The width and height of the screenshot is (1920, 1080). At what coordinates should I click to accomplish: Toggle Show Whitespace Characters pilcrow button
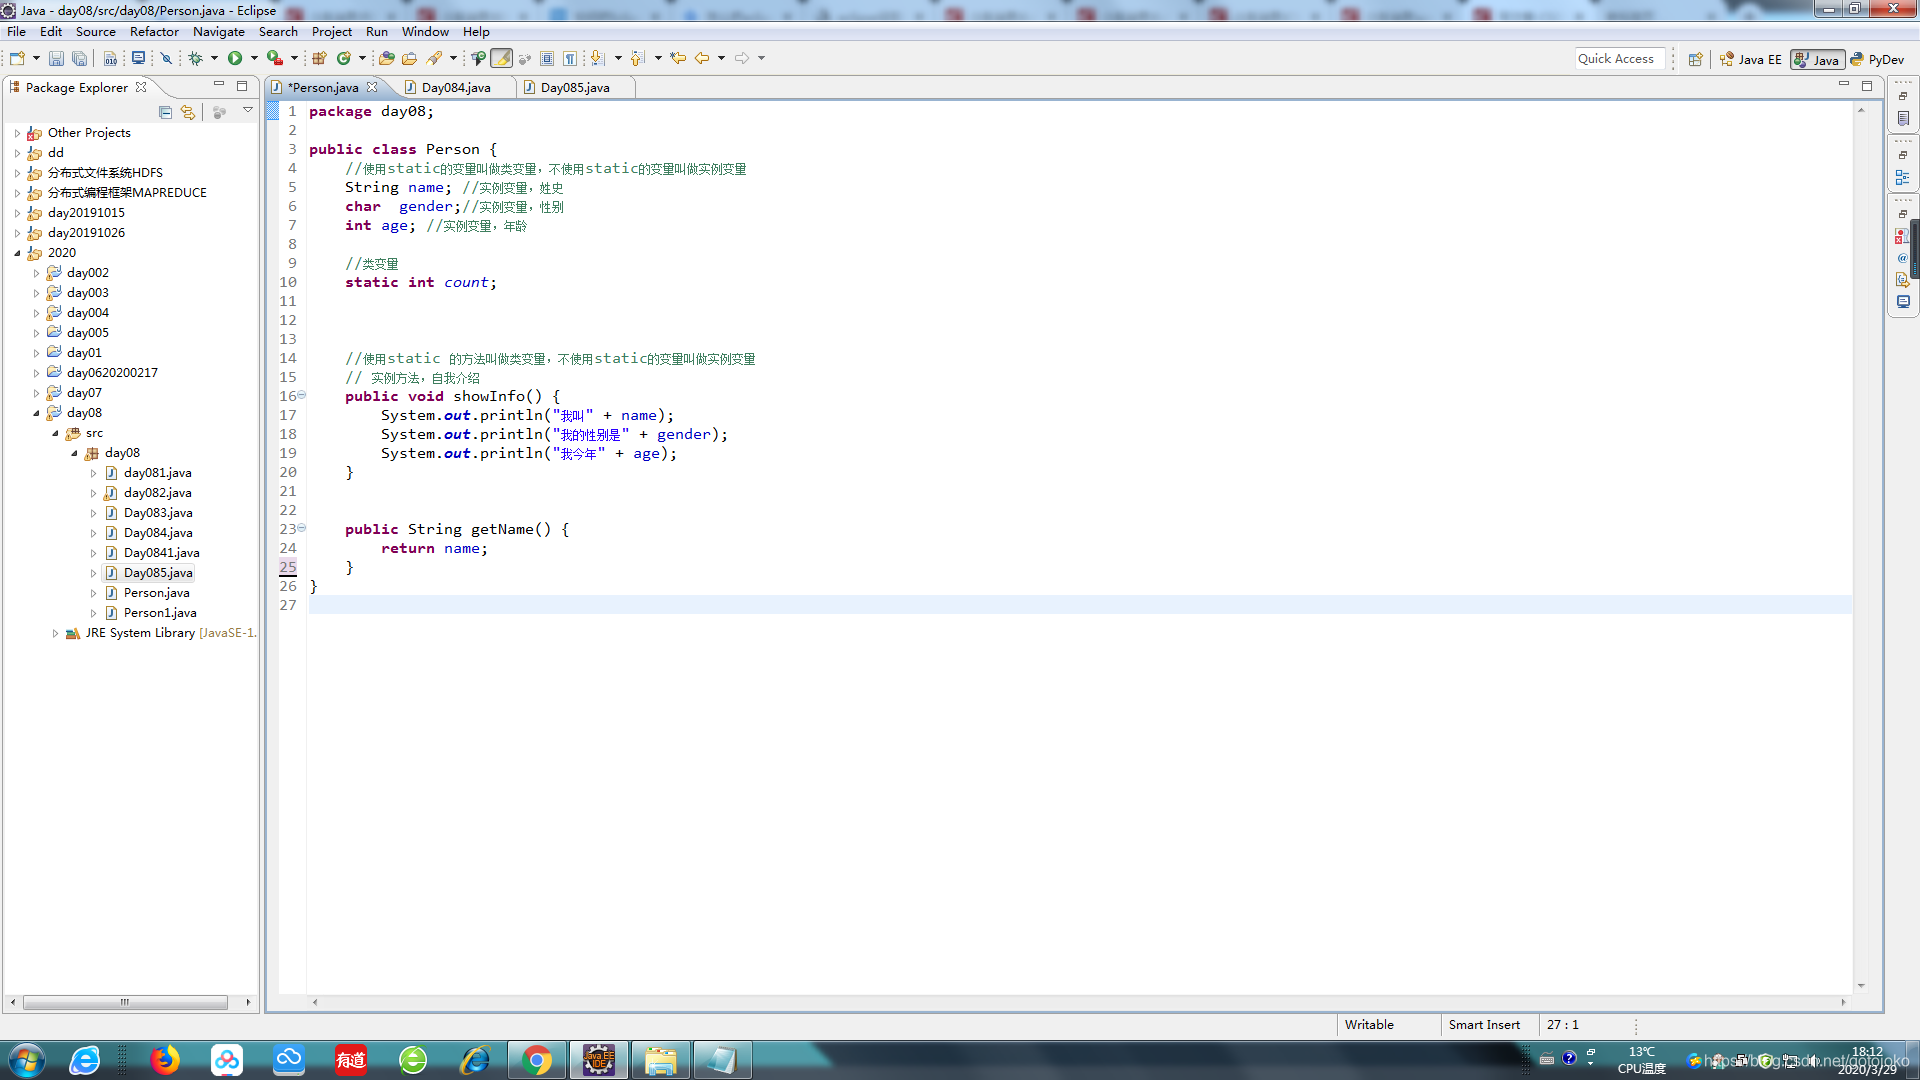[570, 59]
